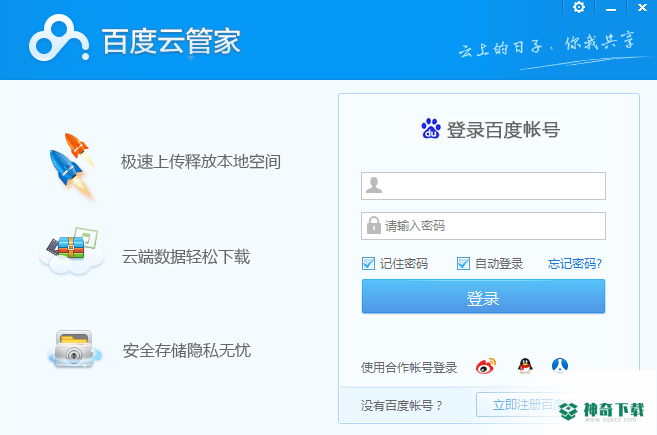Log in with QQ penguin icon

pos(525,366)
